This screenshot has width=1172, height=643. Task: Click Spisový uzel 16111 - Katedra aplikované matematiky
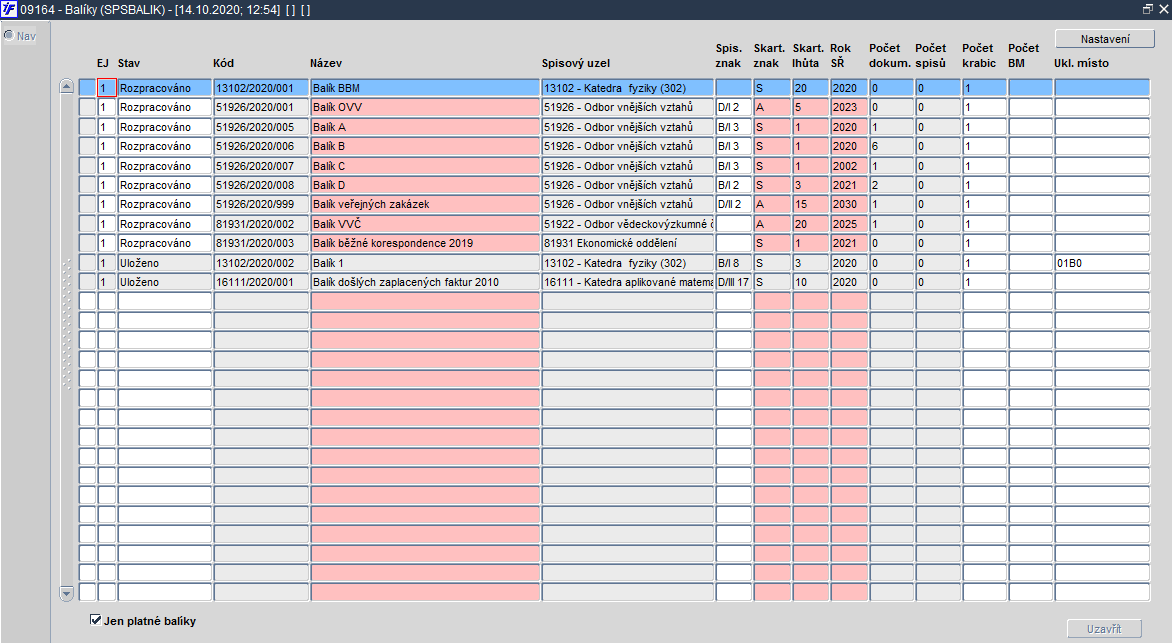[x=628, y=282]
